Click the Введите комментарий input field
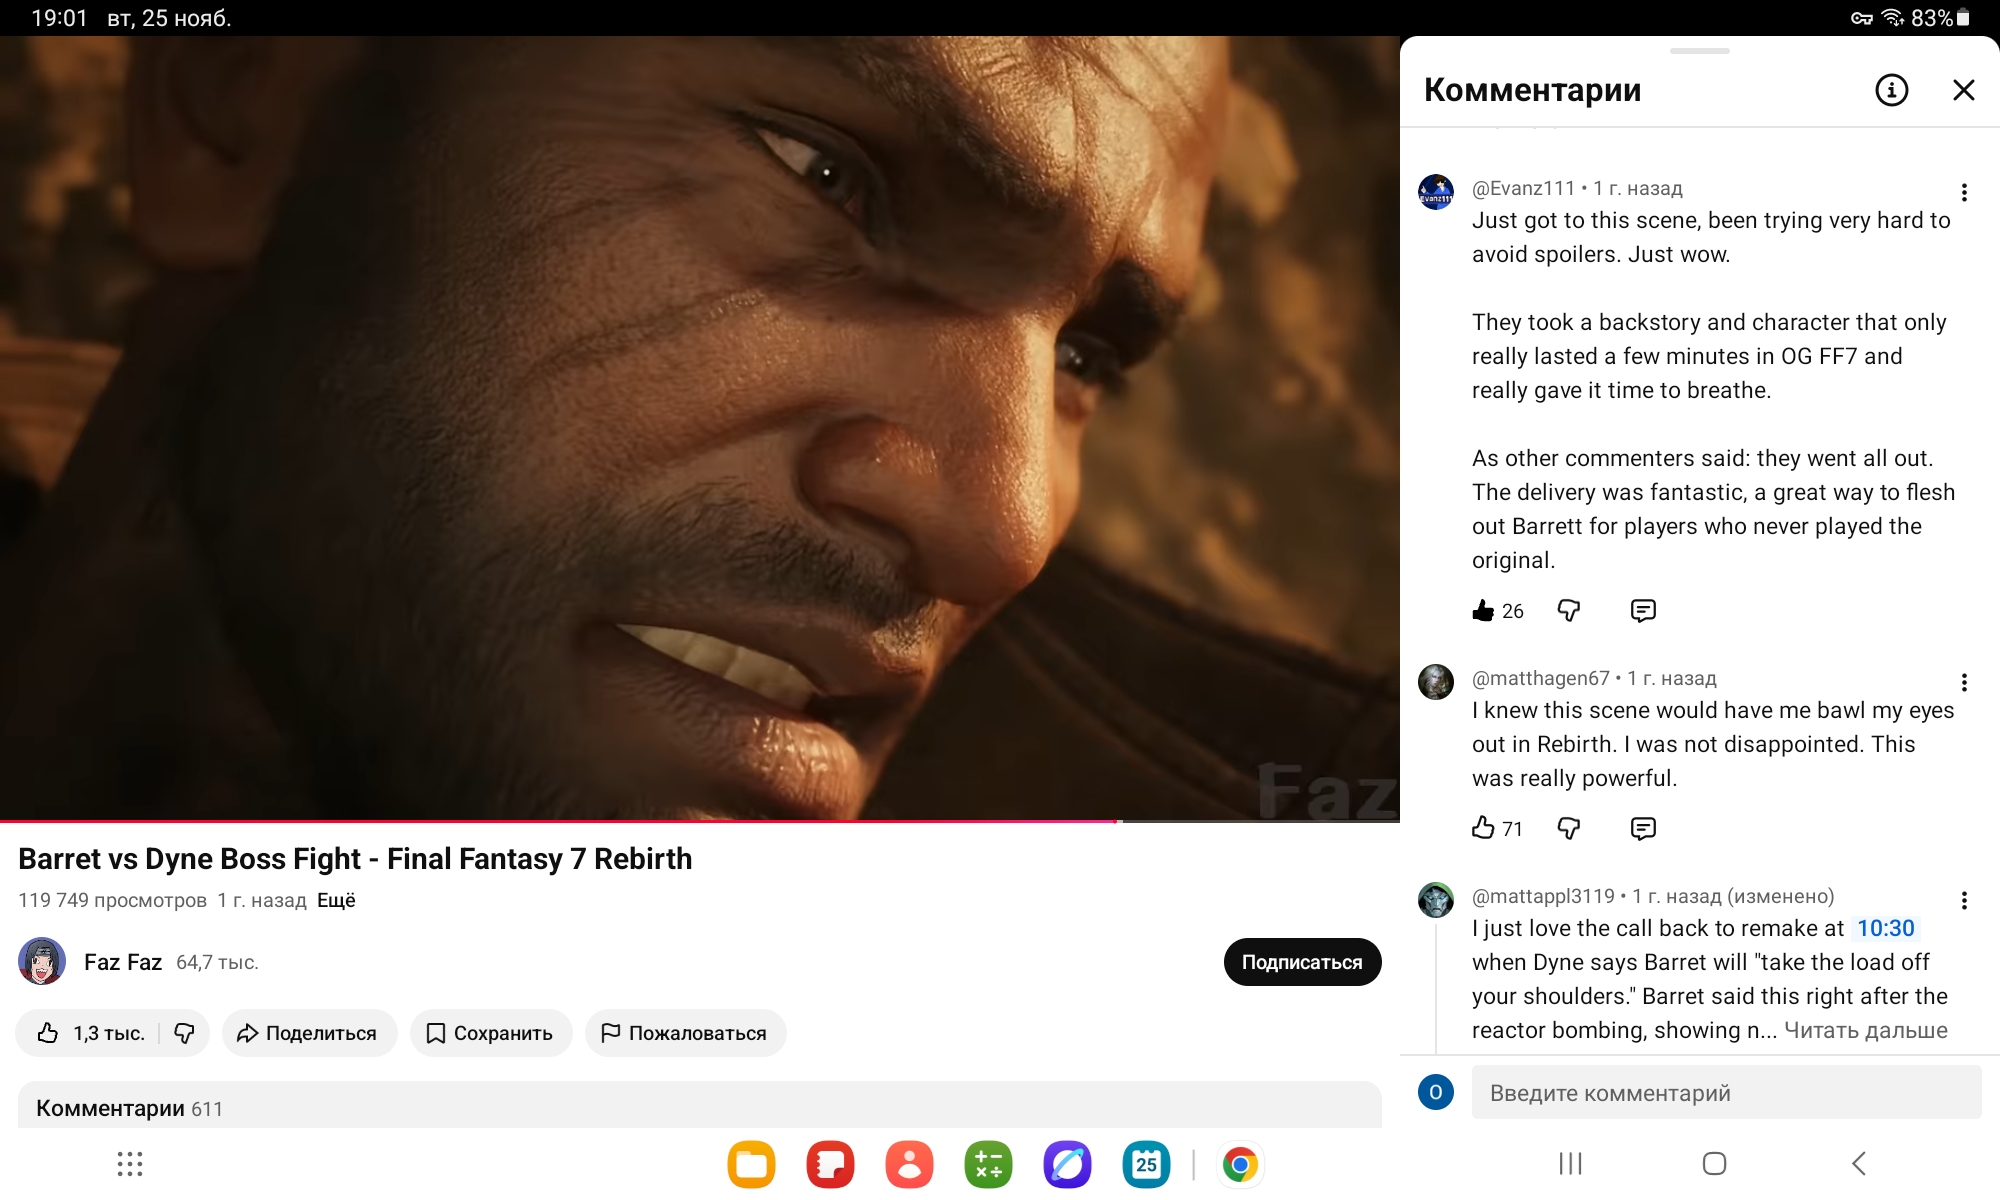 click(x=1726, y=1092)
